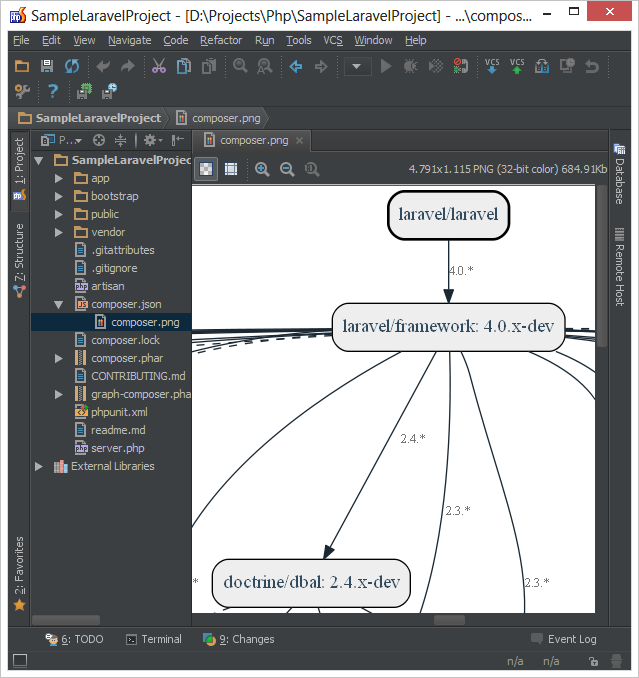Open the Tools menu
Viewport: 639px width, 678px height.
(x=299, y=40)
